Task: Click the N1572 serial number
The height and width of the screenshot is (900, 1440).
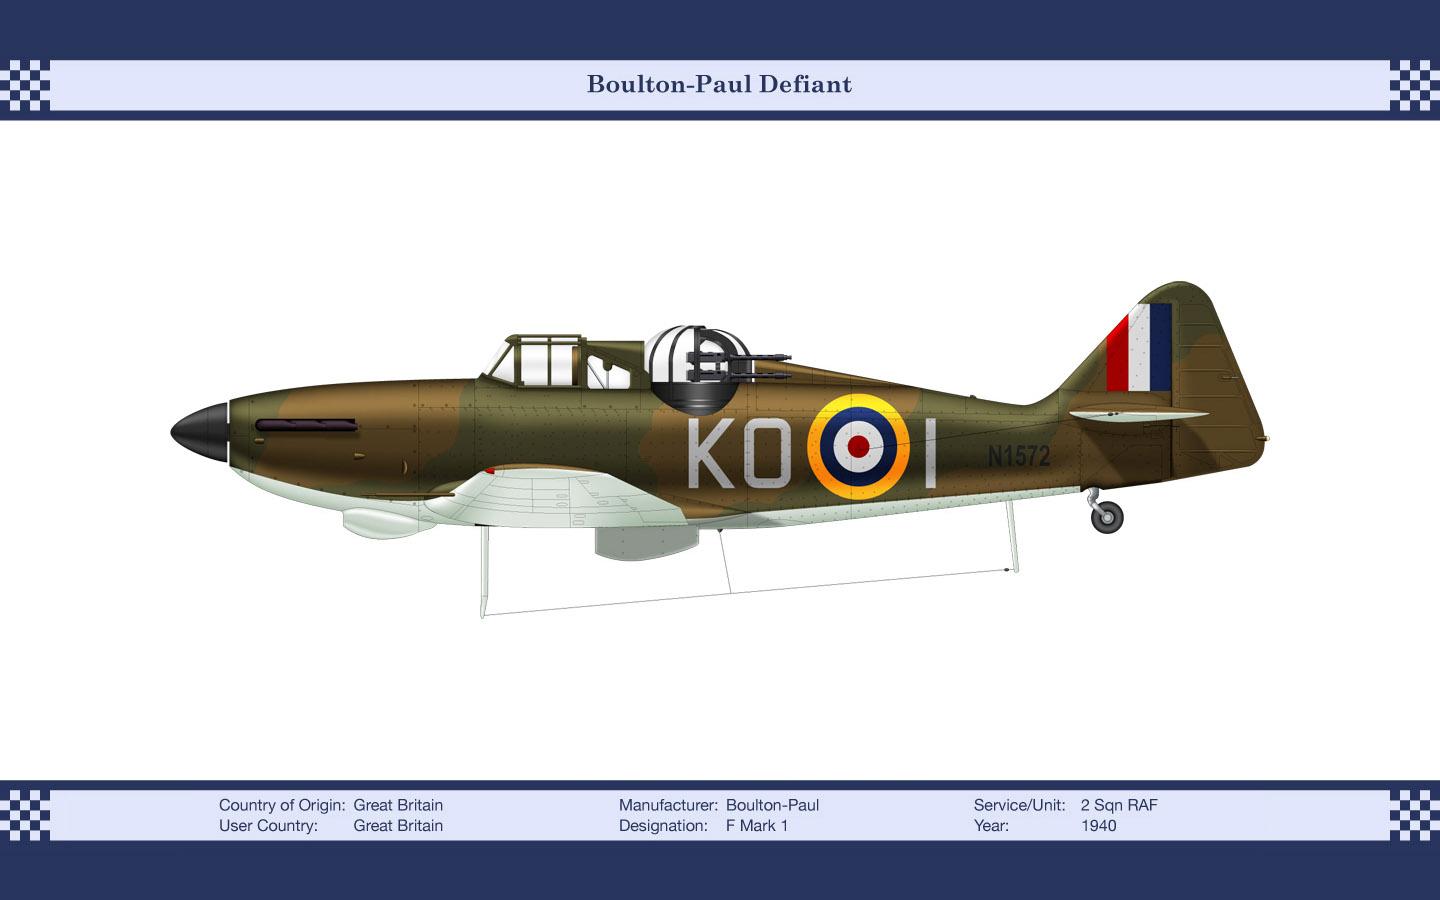Action: 1018,456
